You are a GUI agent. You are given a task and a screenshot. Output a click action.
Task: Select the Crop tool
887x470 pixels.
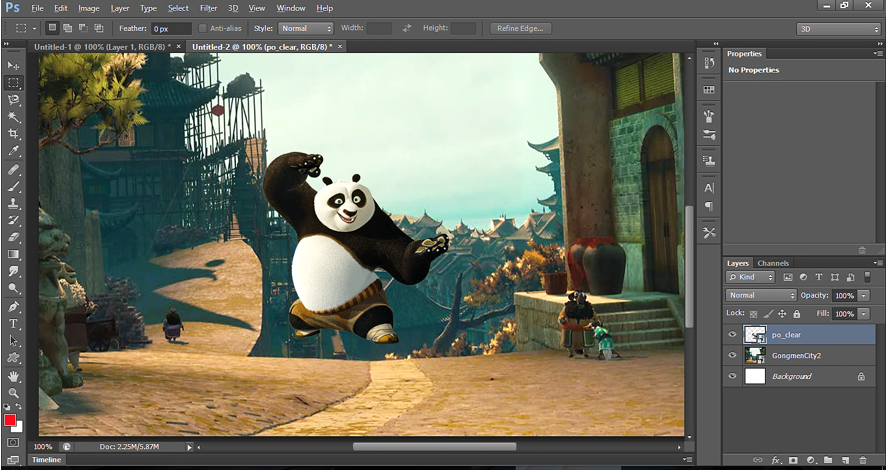pos(14,133)
